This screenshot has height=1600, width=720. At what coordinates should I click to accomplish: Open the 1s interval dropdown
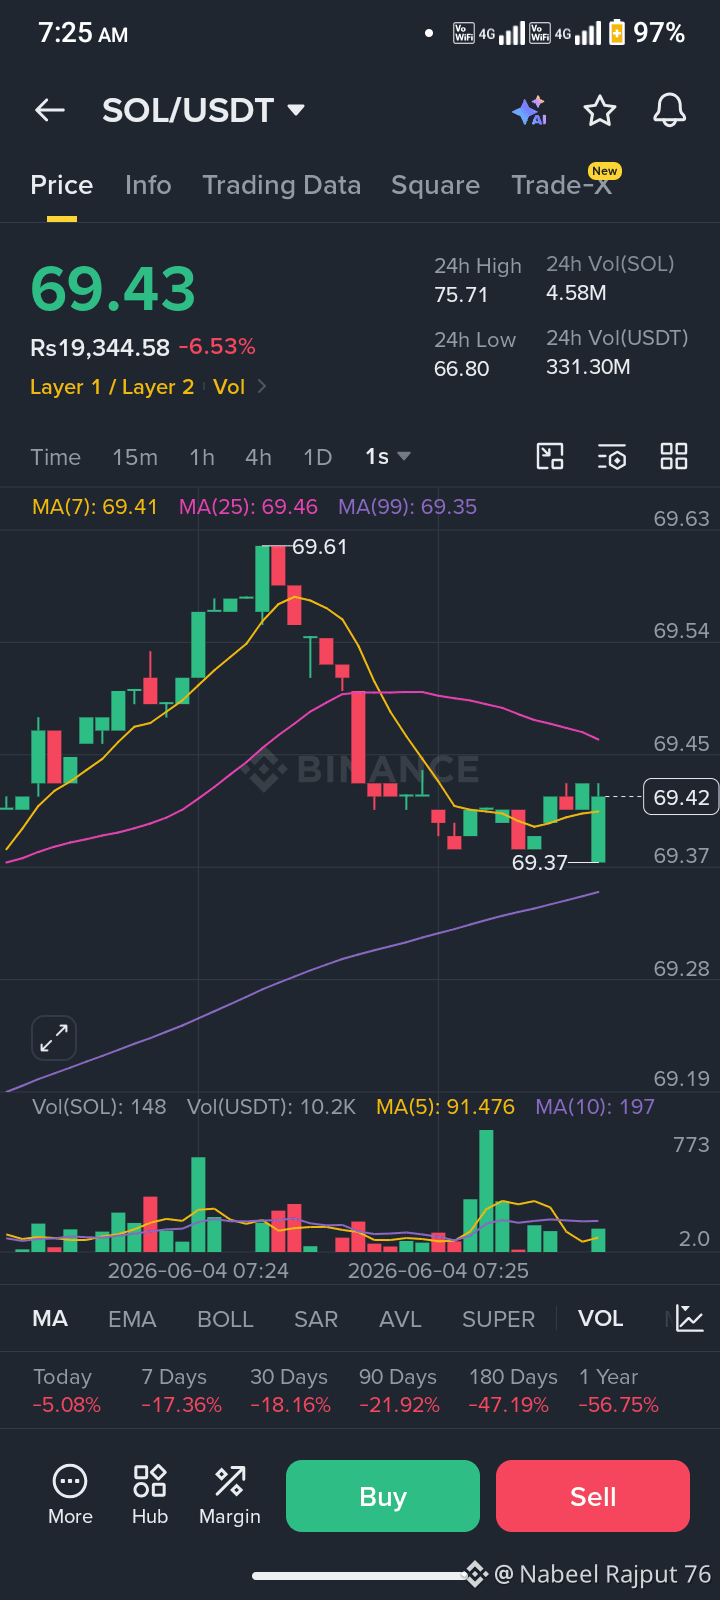(x=388, y=457)
